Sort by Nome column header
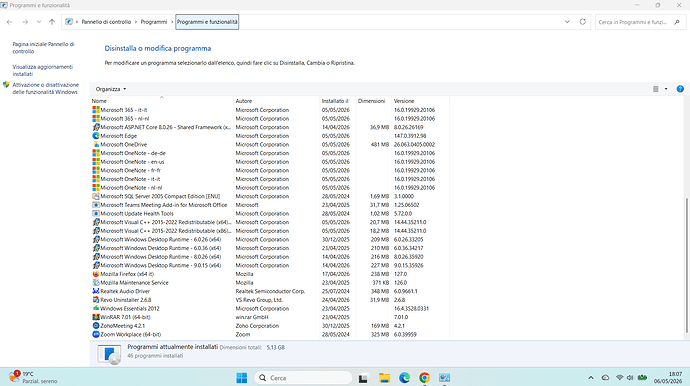Screen dimensions: 690x386 161,101
